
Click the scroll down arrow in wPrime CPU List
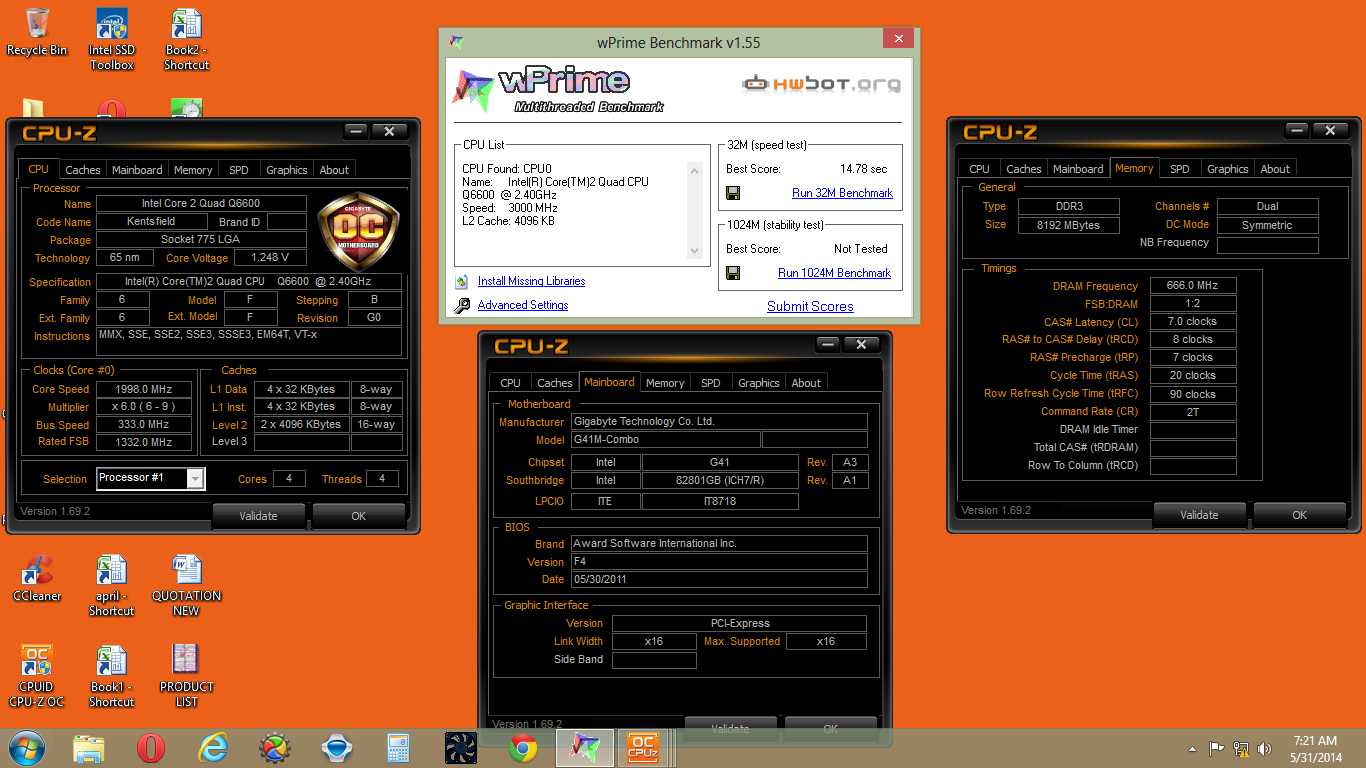pyautogui.click(x=696, y=251)
